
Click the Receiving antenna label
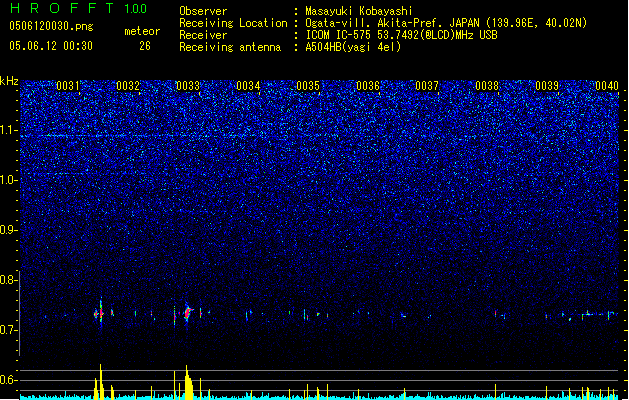click(230, 47)
